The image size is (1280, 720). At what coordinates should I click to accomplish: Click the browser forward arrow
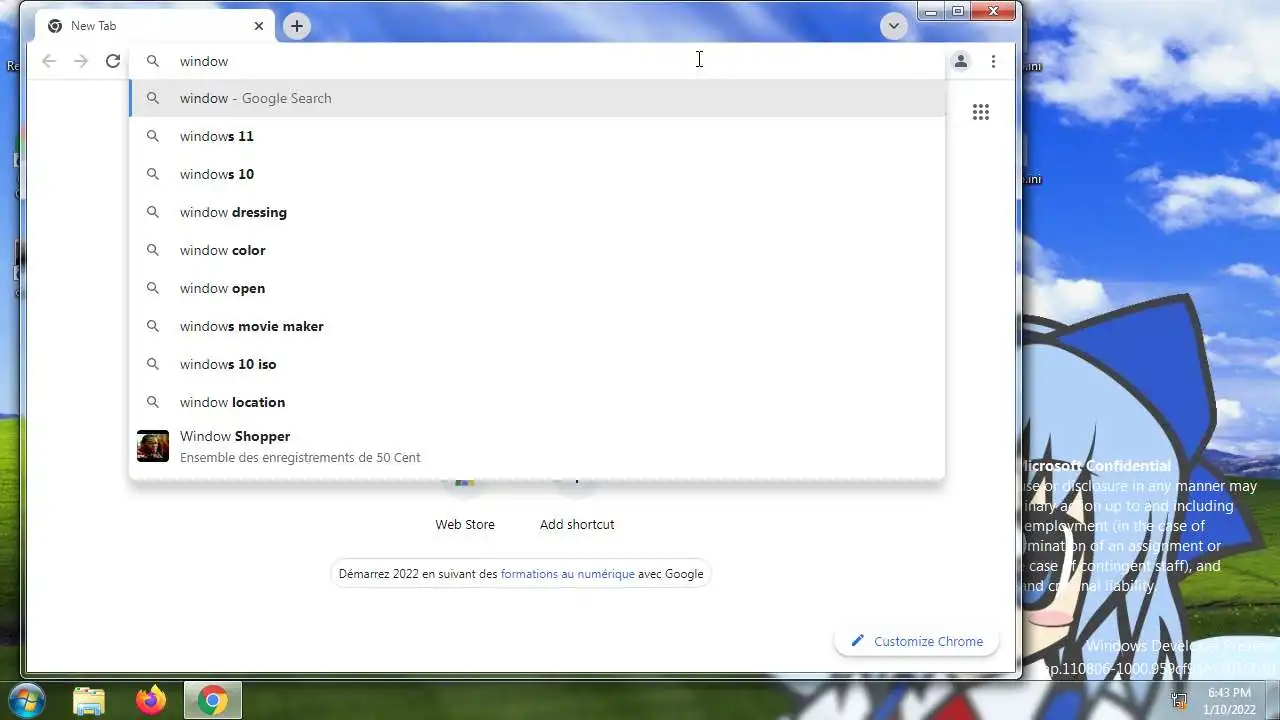(x=81, y=61)
